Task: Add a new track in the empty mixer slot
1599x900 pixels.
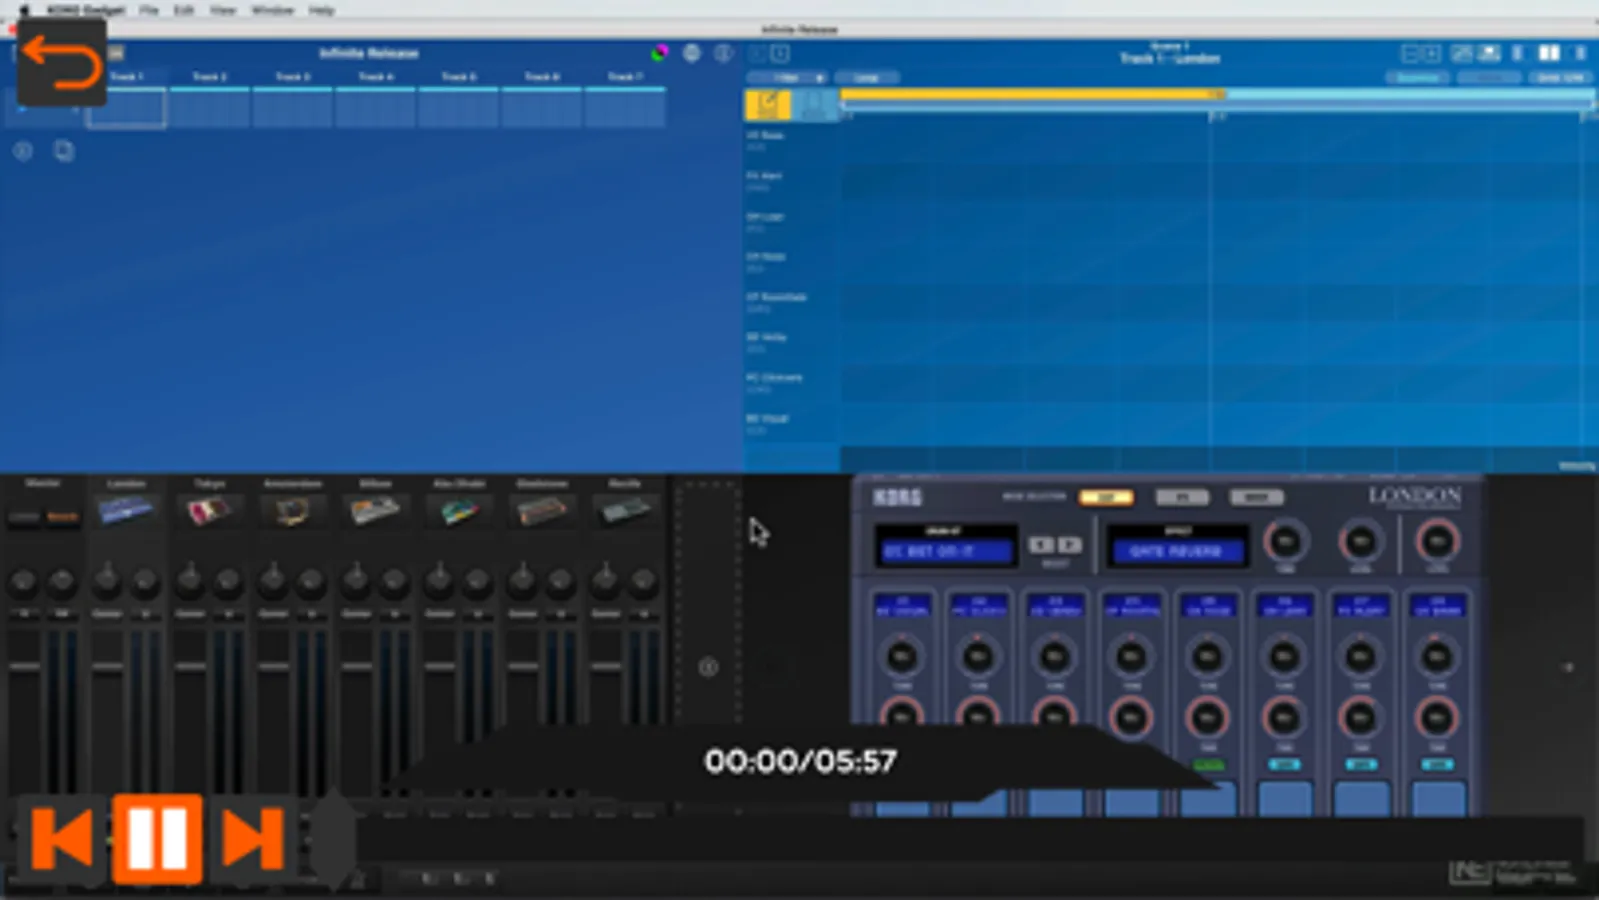Action: coord(708,667)
